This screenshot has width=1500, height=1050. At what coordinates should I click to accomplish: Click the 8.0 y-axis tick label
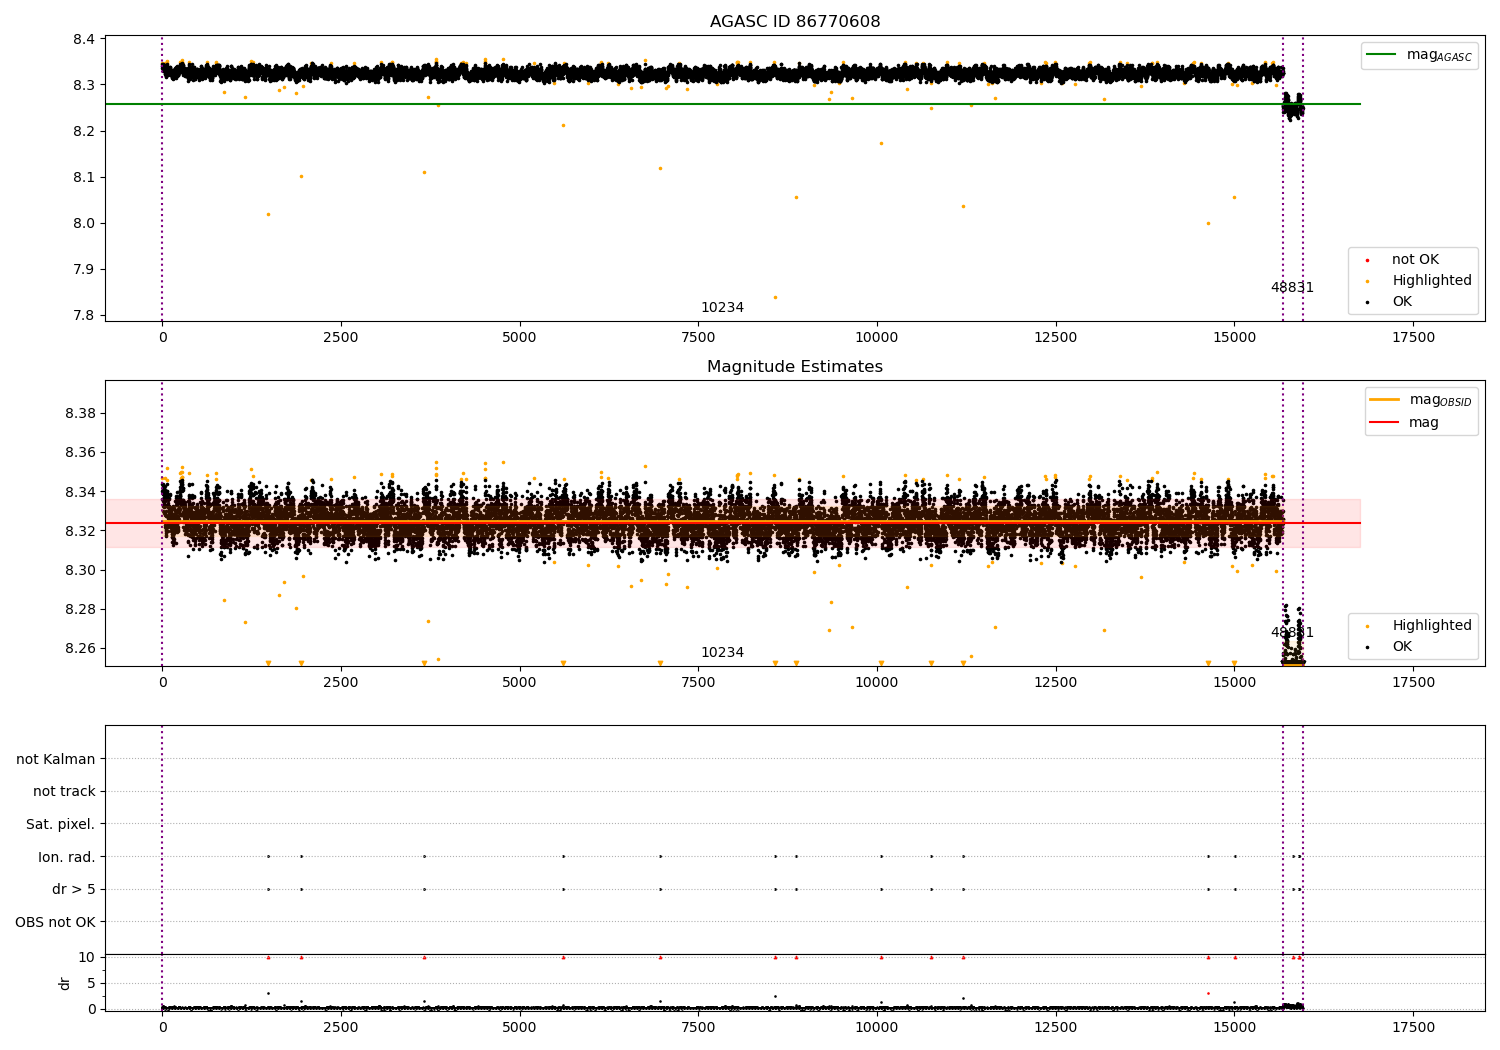(x=85, y=223)
